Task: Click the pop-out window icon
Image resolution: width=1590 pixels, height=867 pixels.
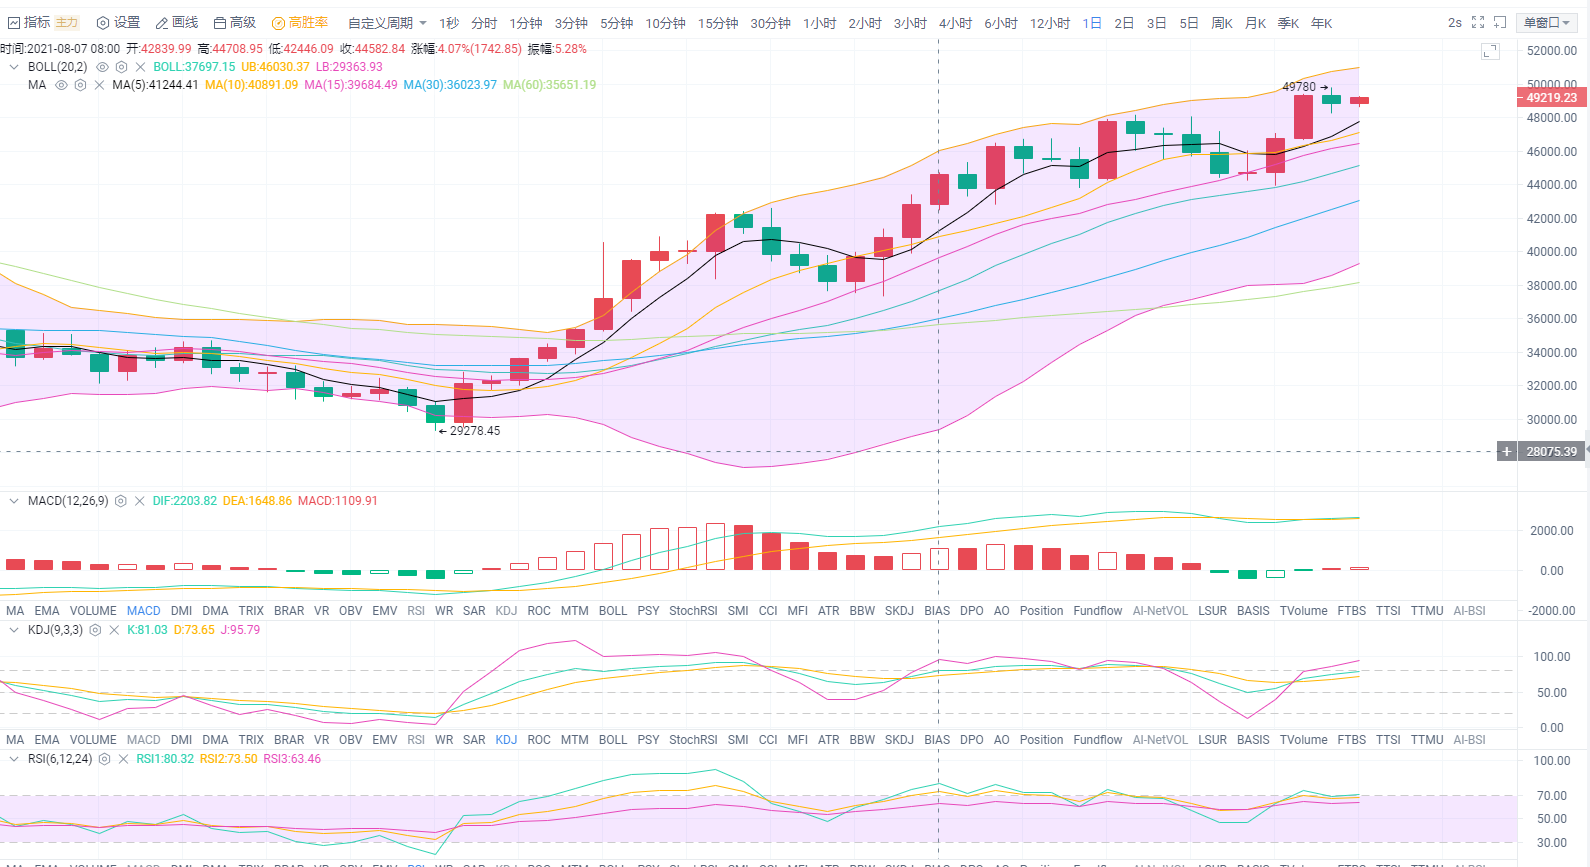Action: (x=1500, y=22)
